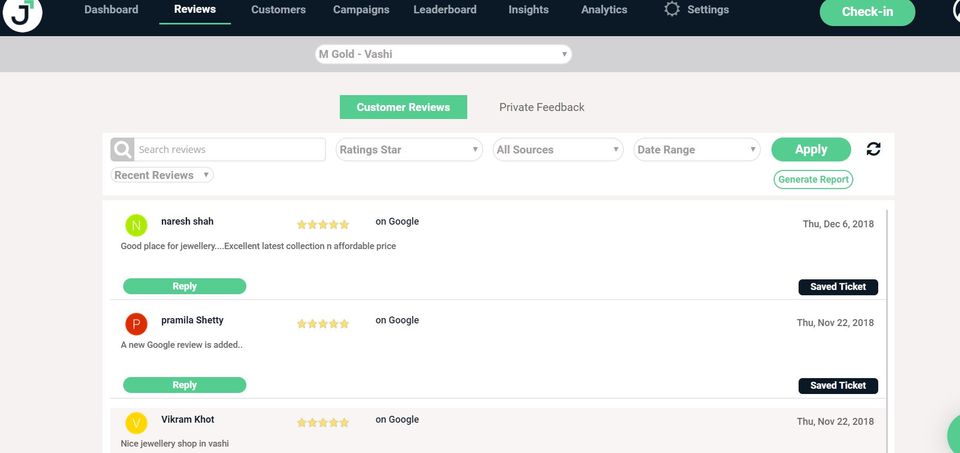
Task: Click Vikram Khot's yellow avatar
Action: click(x=136, y=423)
